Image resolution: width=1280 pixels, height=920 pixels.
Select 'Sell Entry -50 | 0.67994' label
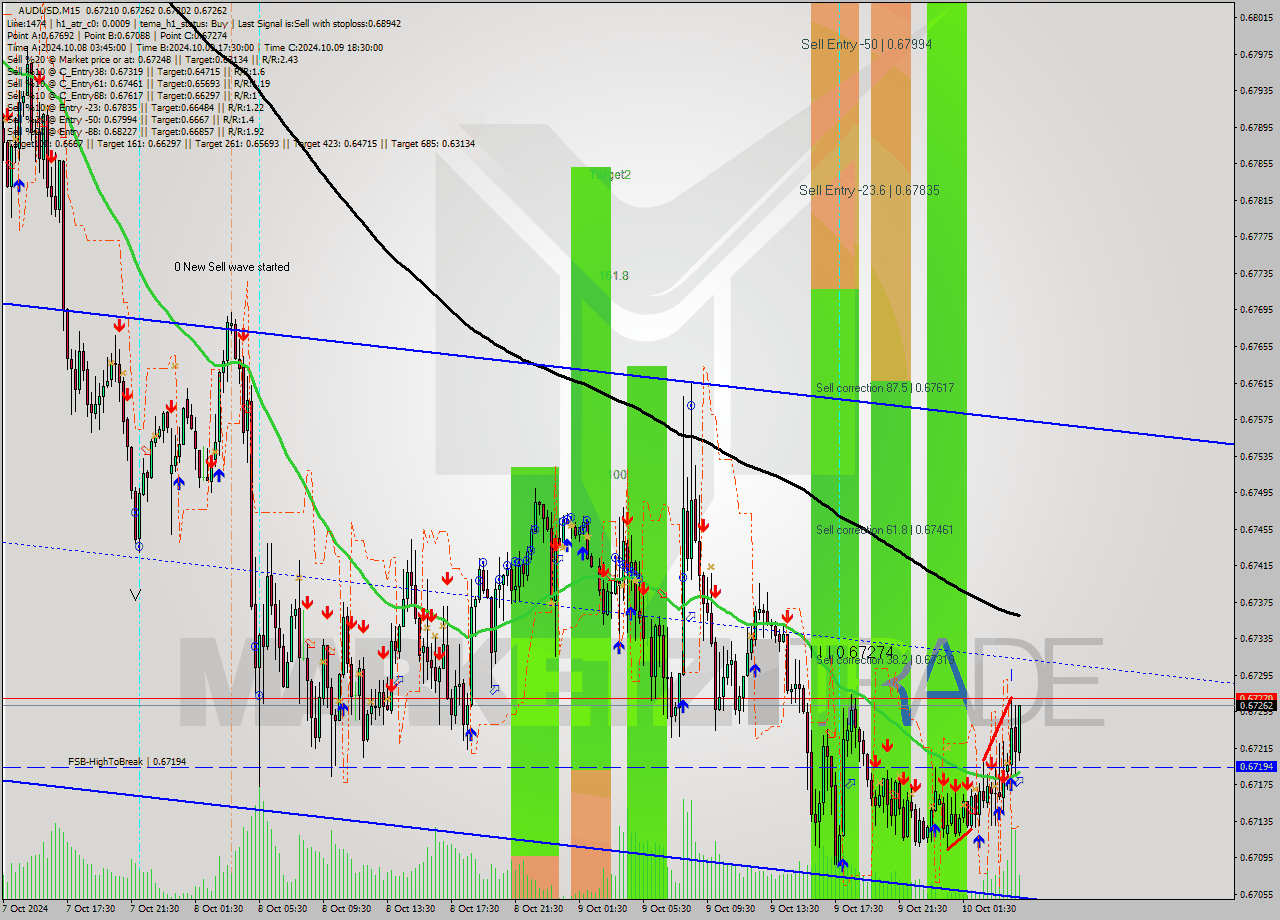pos(866,44)
